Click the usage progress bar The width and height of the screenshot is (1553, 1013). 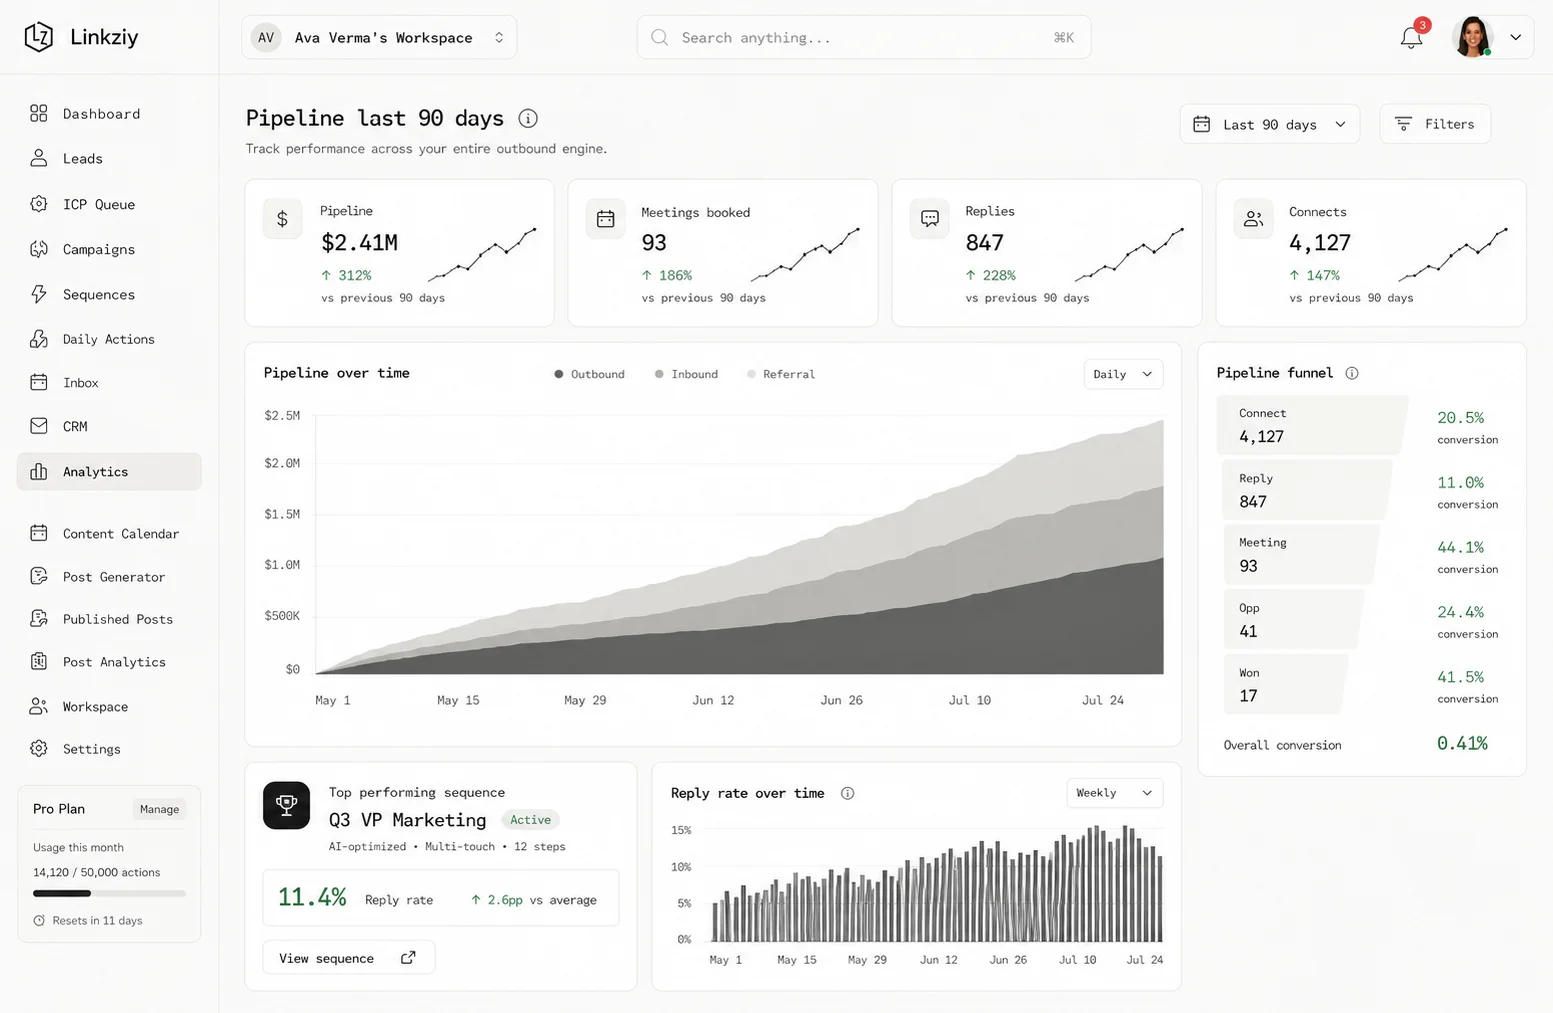[109, 893]
